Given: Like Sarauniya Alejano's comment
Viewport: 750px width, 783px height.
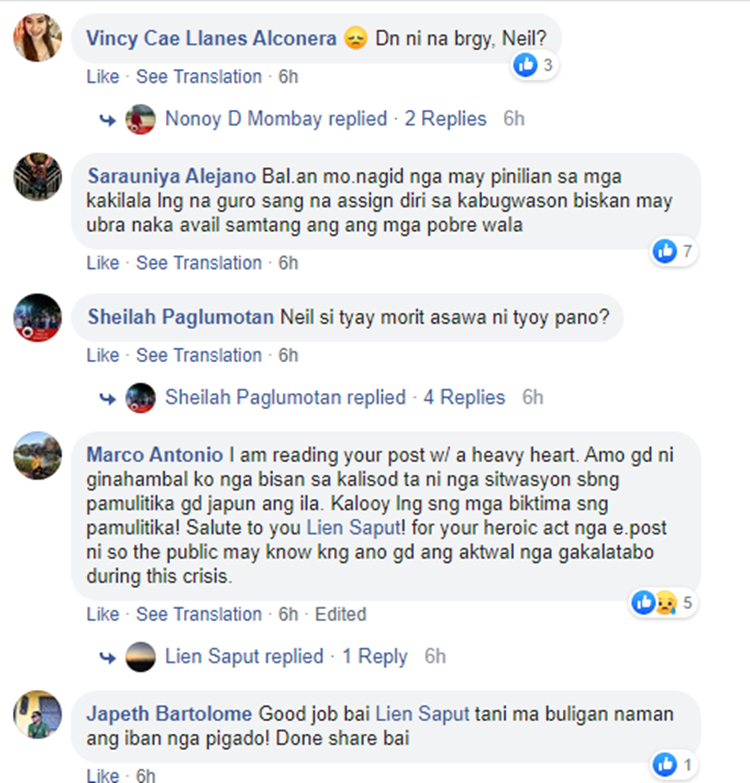Looking at the screenshot, I should coord(103,263).
